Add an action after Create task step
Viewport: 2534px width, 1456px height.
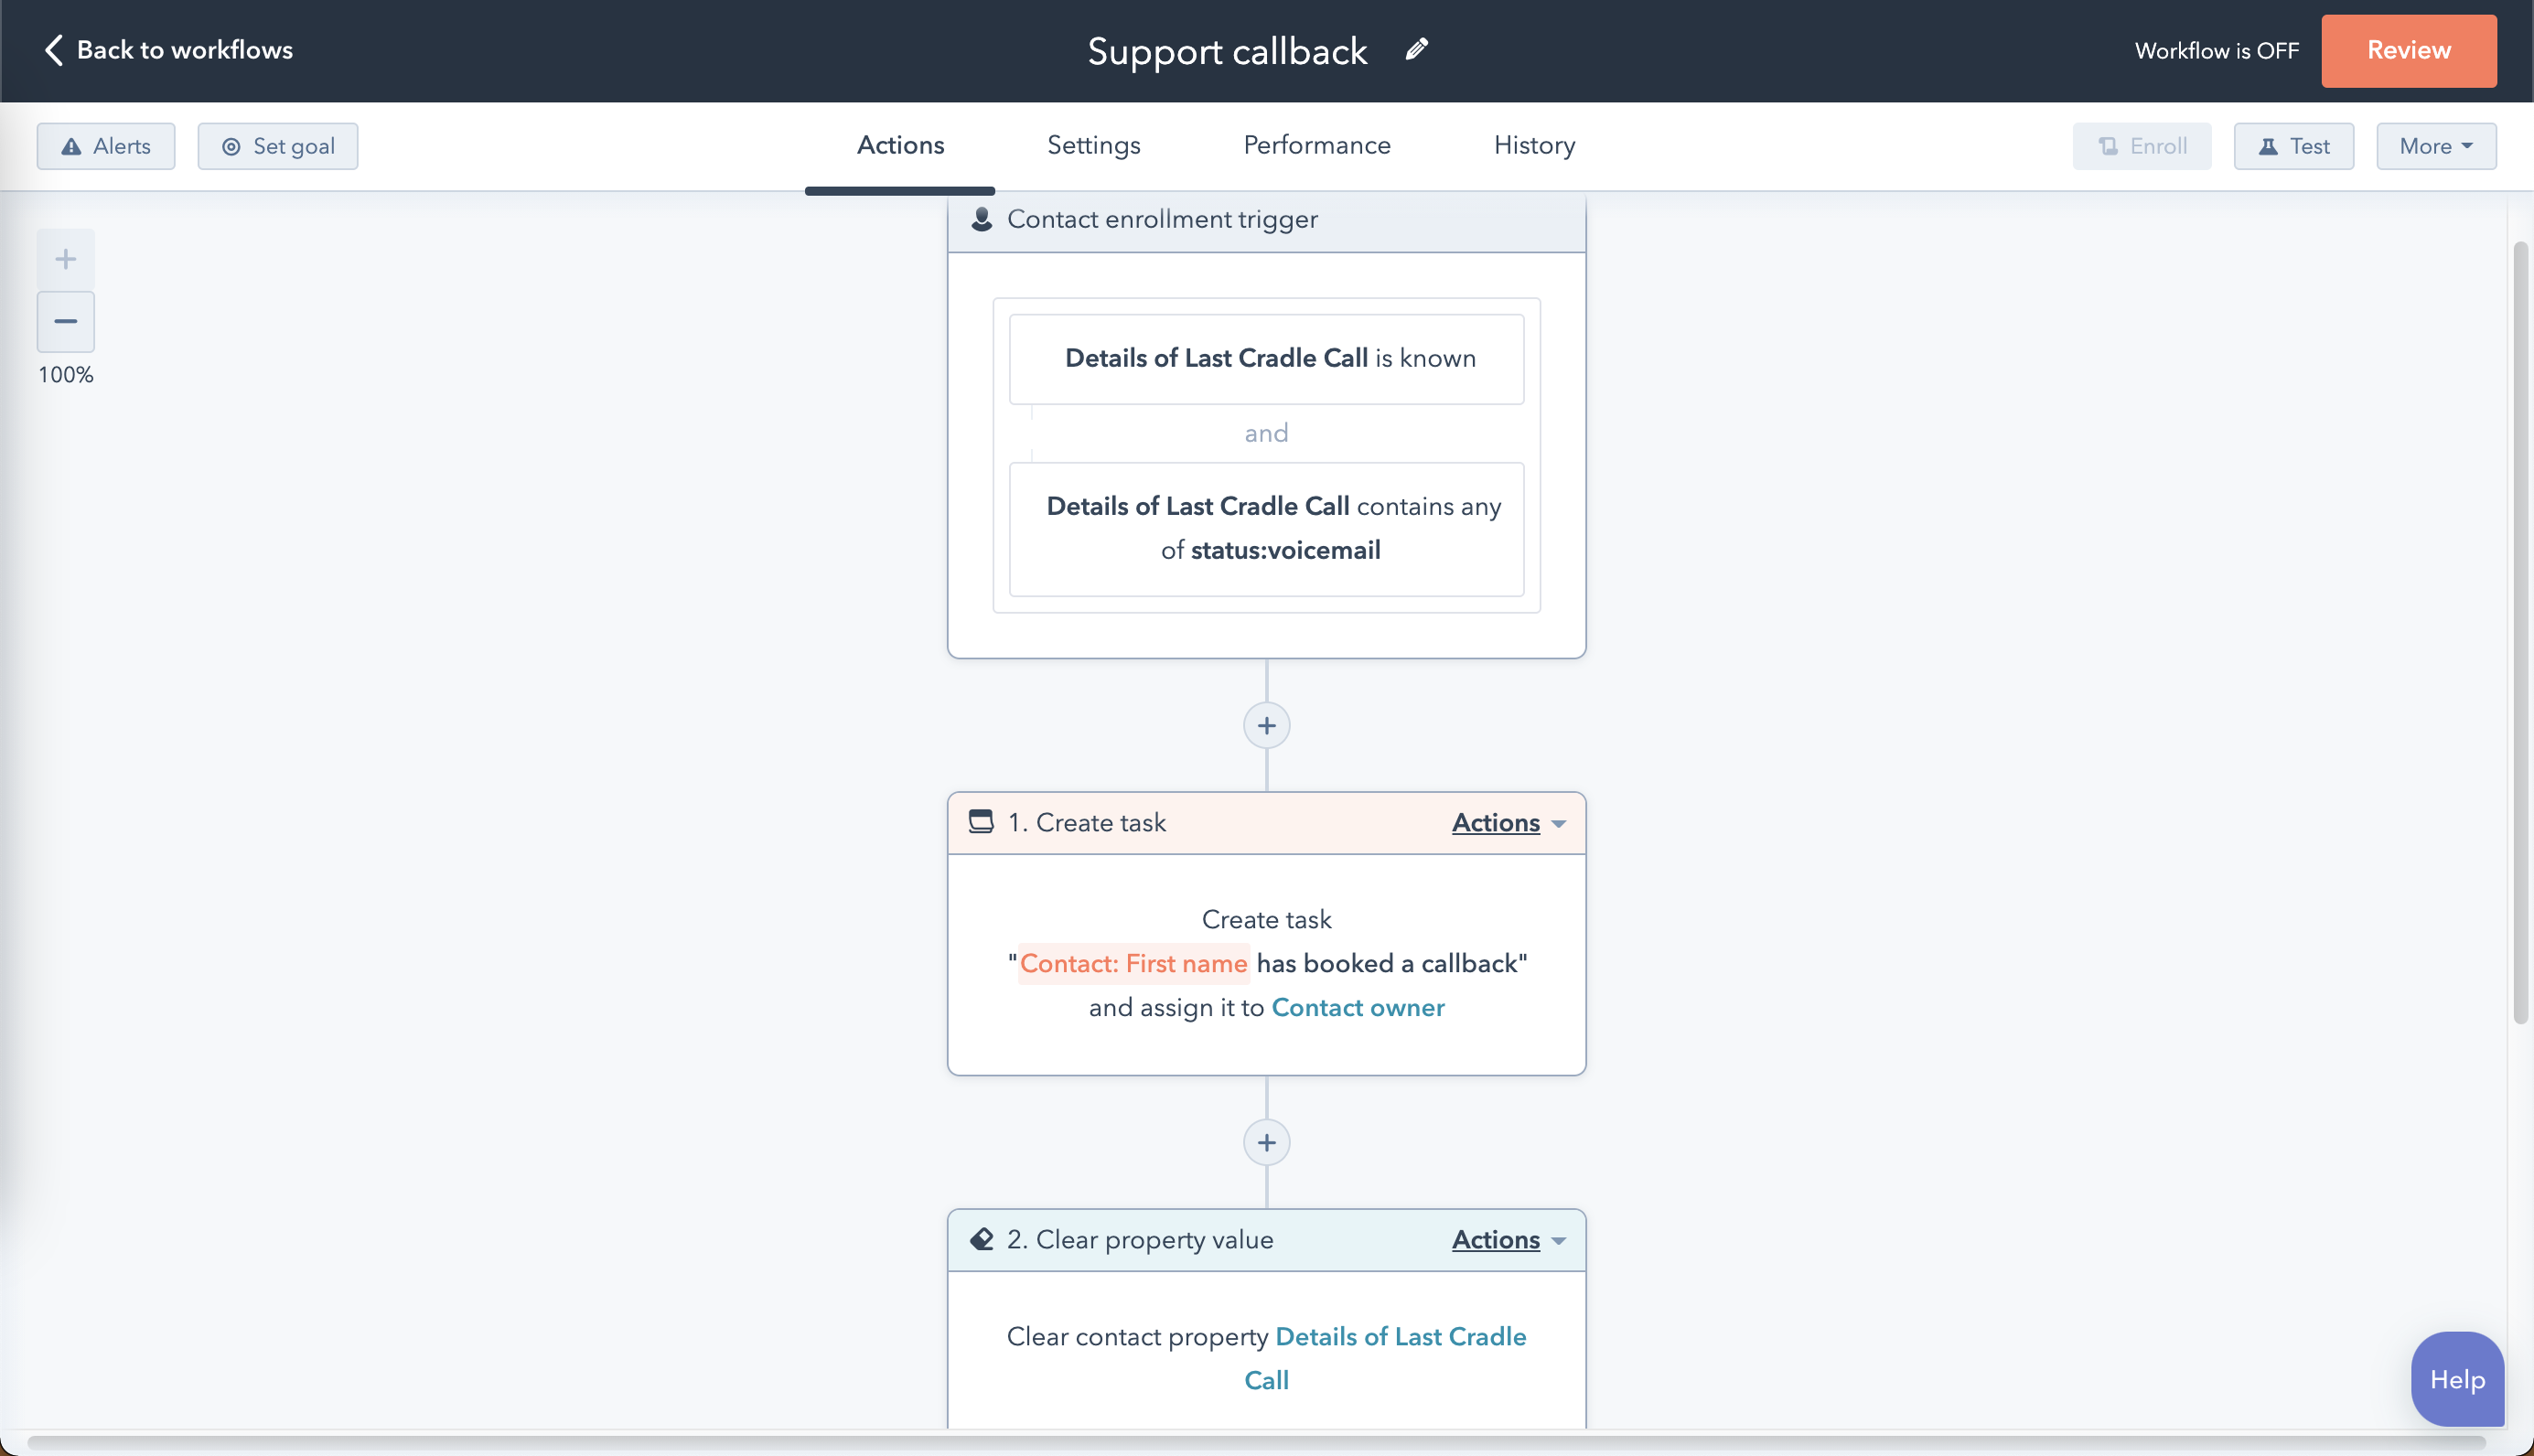tap(1266, 1142)
